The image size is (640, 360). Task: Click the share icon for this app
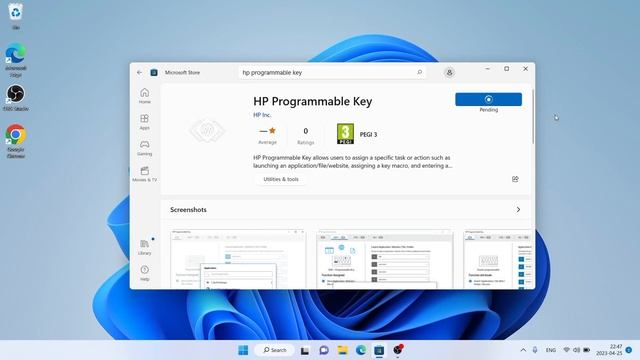pos(515,179)
